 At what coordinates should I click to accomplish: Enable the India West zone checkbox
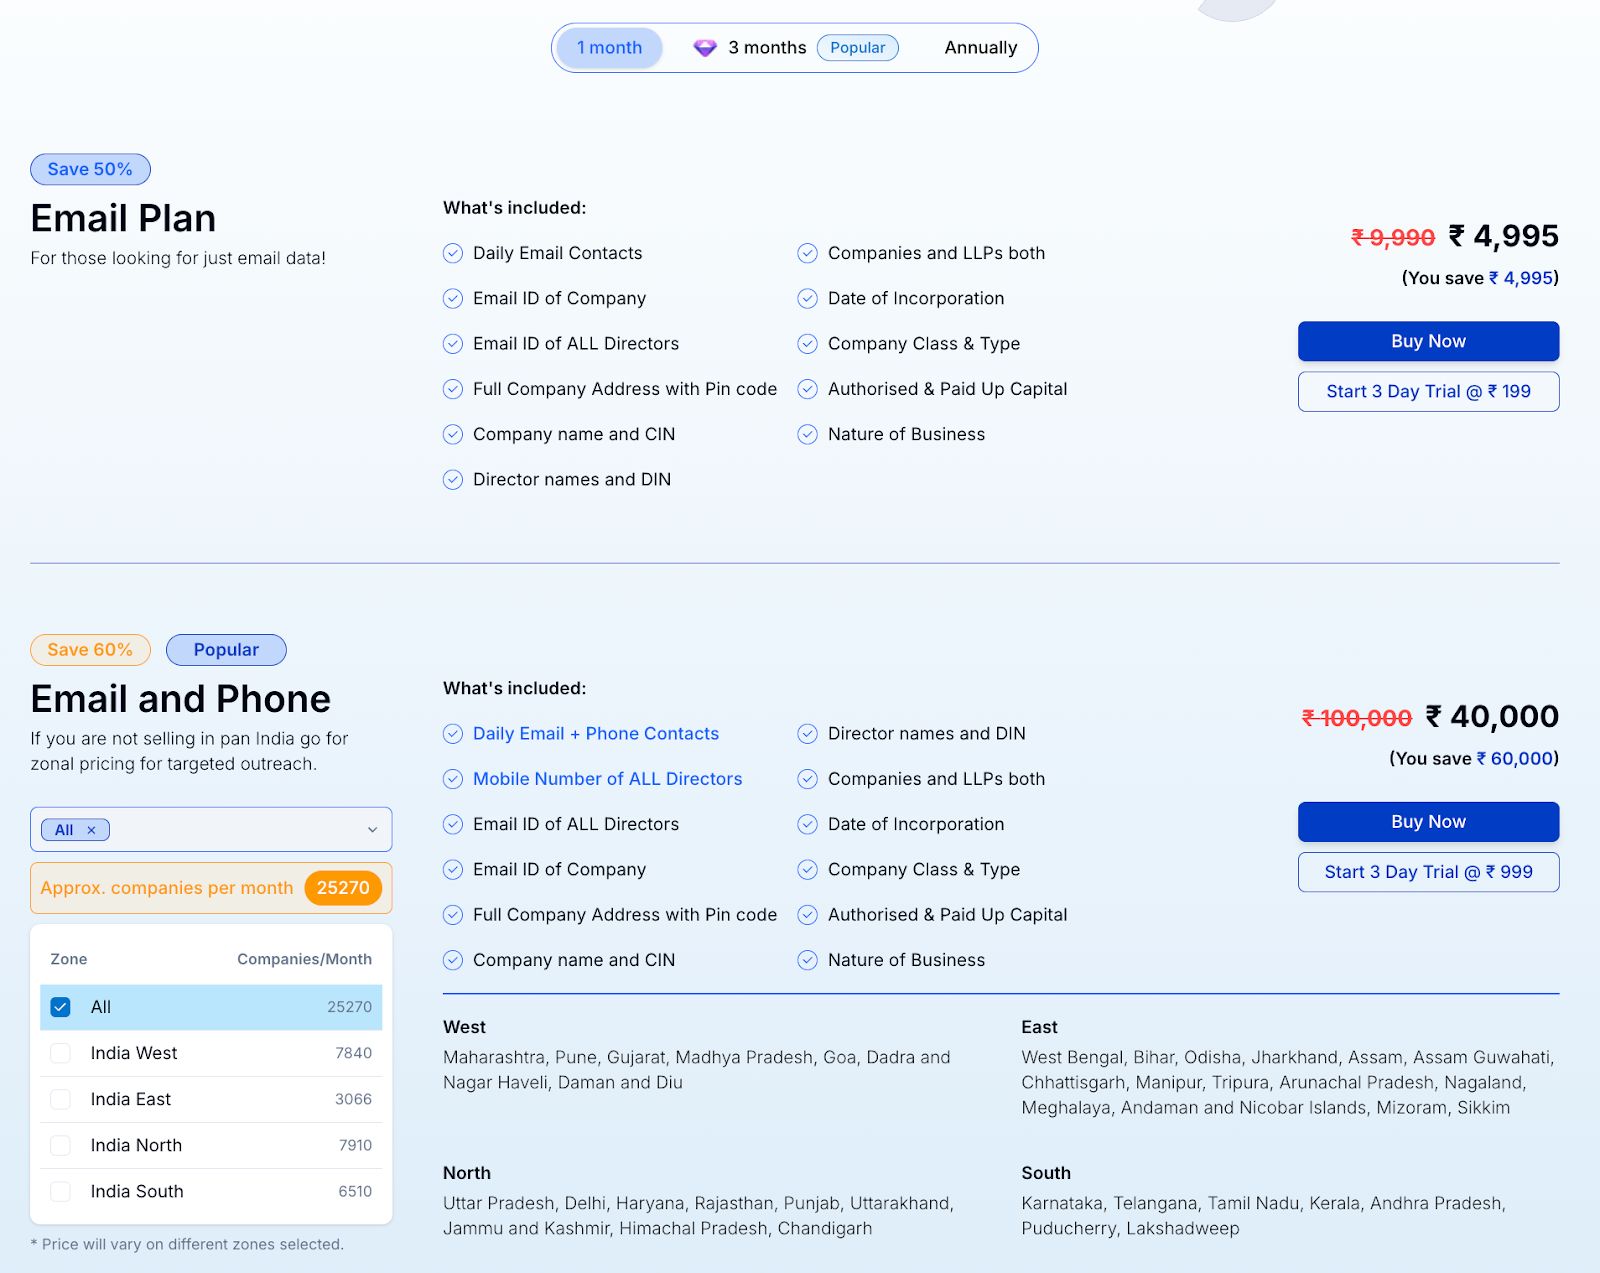pyautogui.click(x=61, y=1053)
